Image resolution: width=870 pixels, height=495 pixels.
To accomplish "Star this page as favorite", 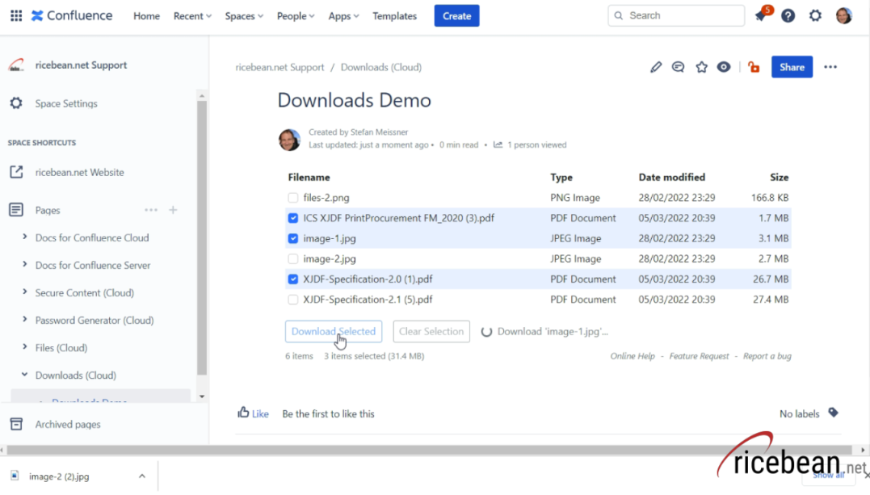I will [x=701, y=67].
